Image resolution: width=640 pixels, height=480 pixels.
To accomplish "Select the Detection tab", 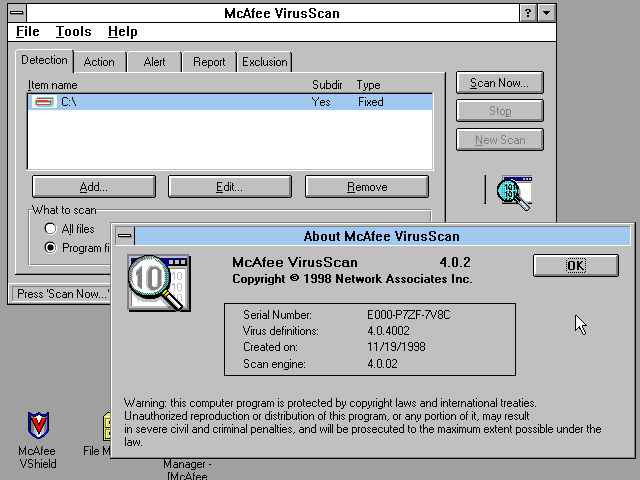I will (x=44, y=60).
